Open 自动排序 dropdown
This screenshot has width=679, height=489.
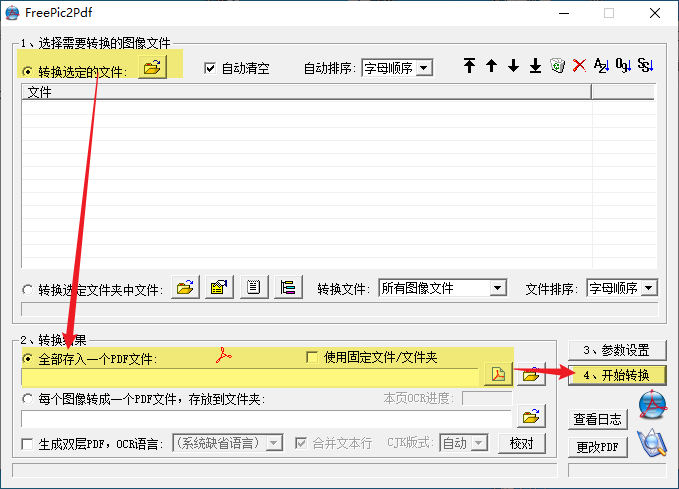pos(424,68)
